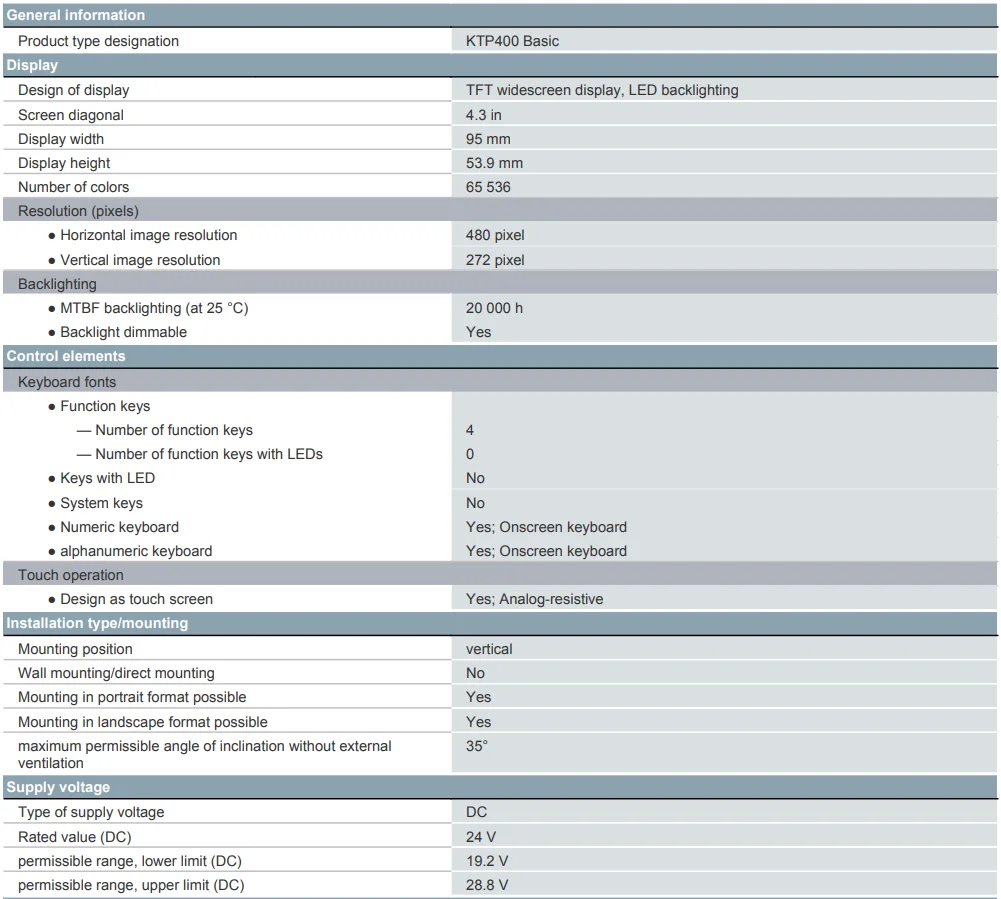Select the 'Design of display' label

click(73, 90)
